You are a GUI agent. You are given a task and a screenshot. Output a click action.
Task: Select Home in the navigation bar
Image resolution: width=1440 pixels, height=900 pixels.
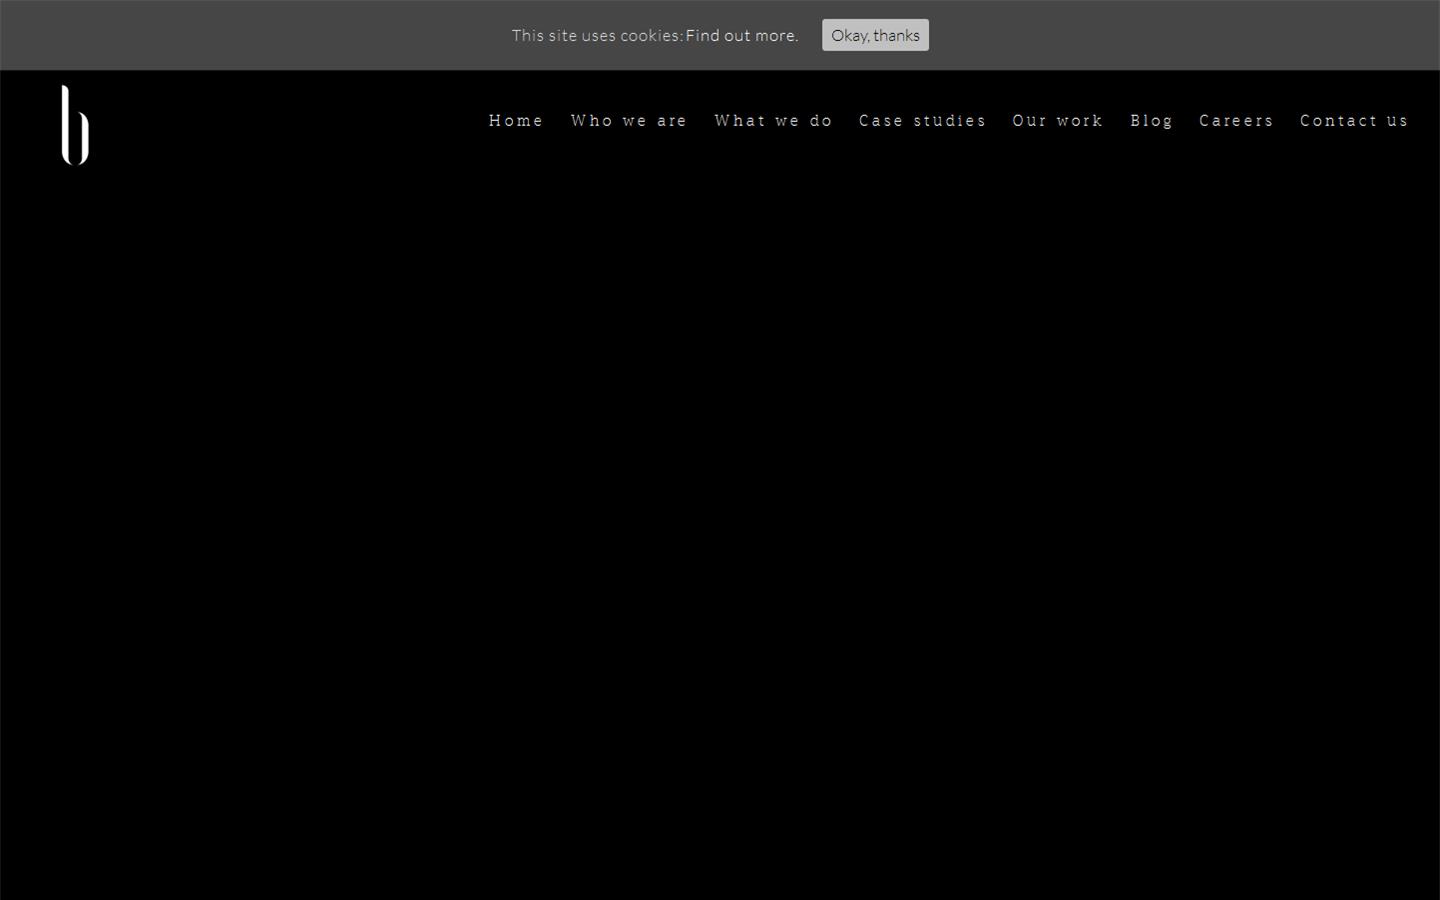[516, 120]
